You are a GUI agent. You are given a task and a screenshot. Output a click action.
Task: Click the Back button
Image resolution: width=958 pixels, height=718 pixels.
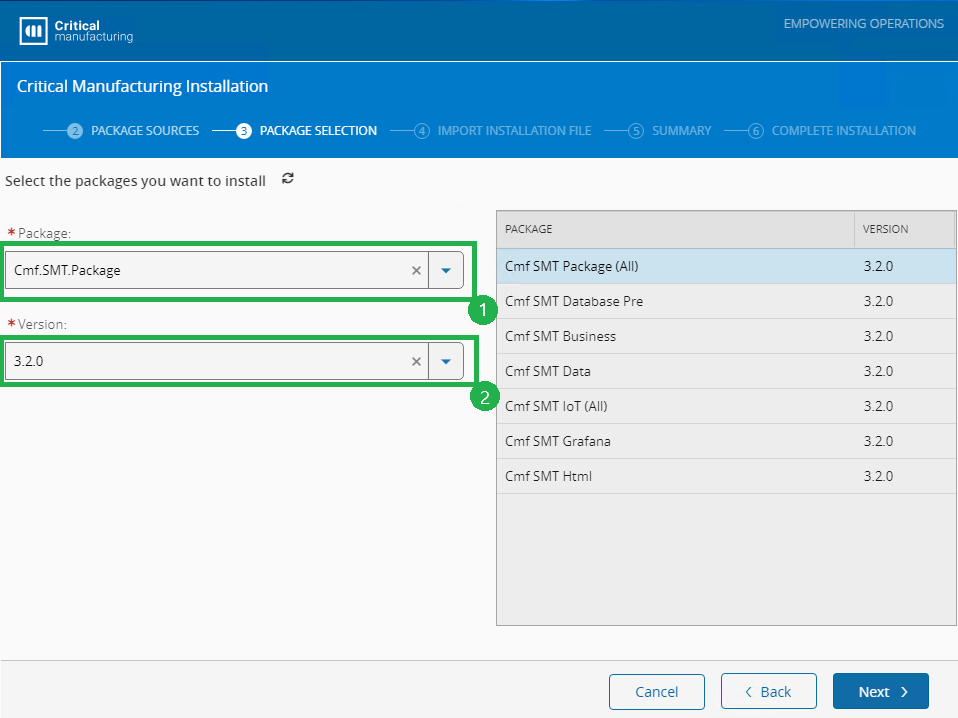click(x=768, y=691)
